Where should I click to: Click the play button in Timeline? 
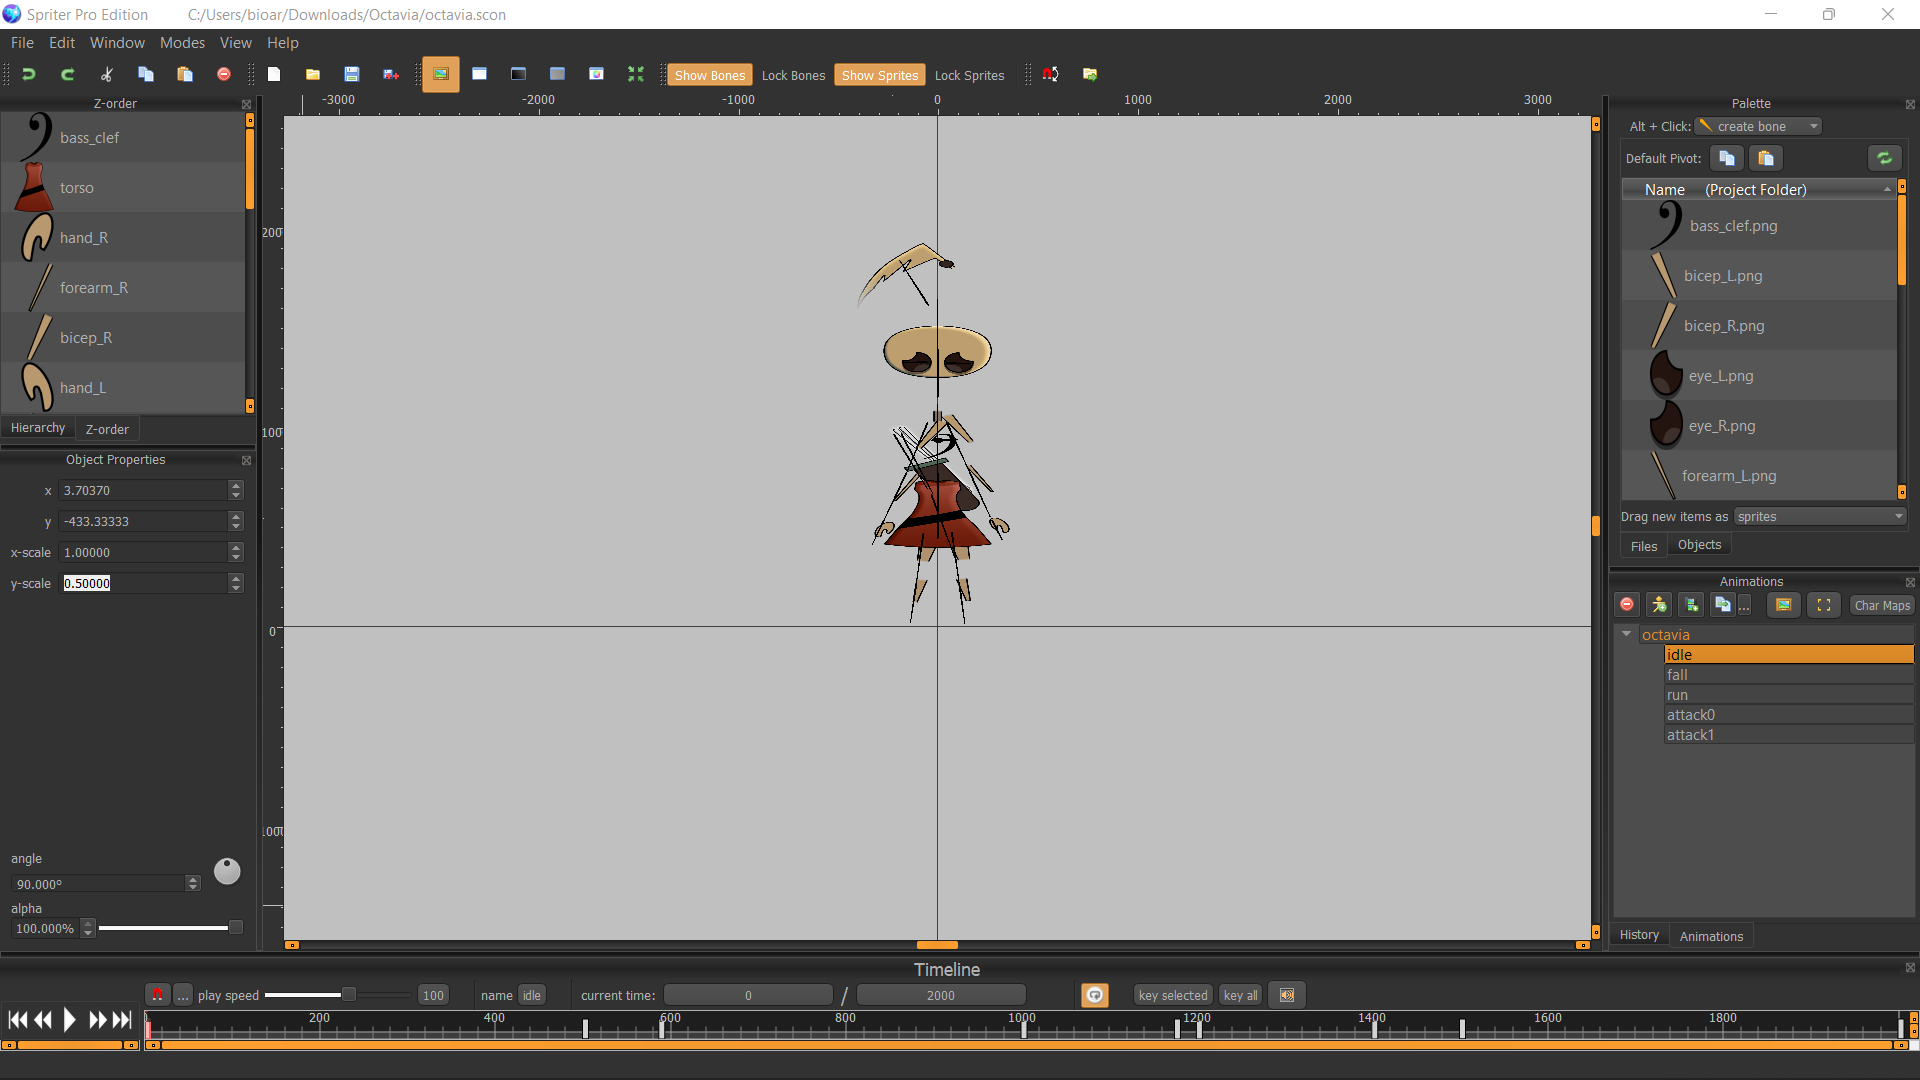pyautogui.click(x=69, y=1020)
